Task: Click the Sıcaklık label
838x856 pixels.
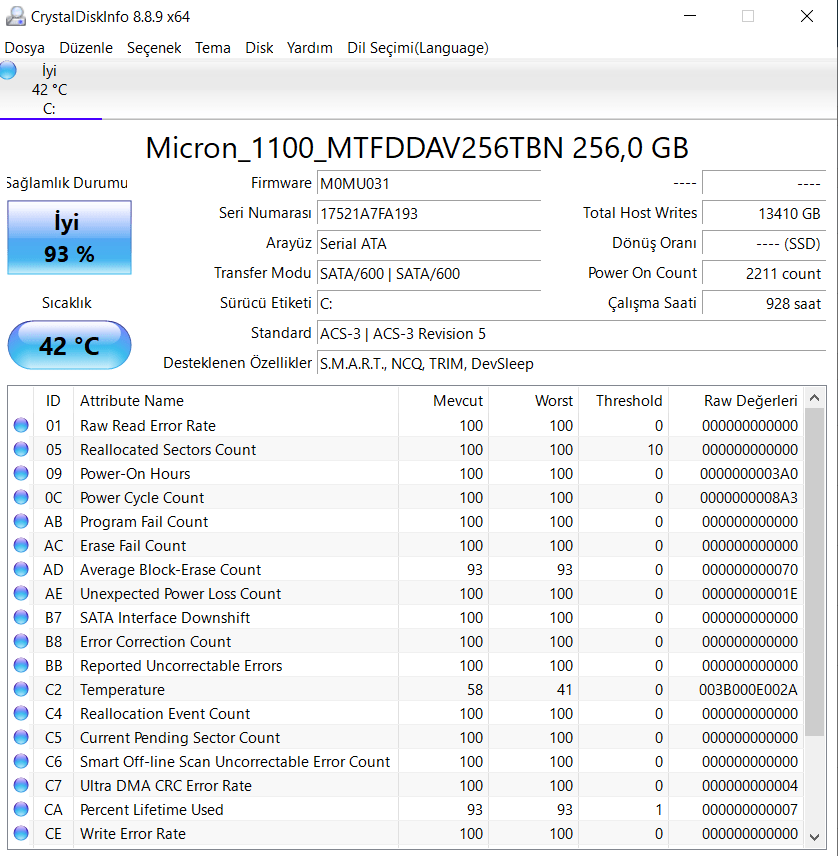Action: (67, 303)
